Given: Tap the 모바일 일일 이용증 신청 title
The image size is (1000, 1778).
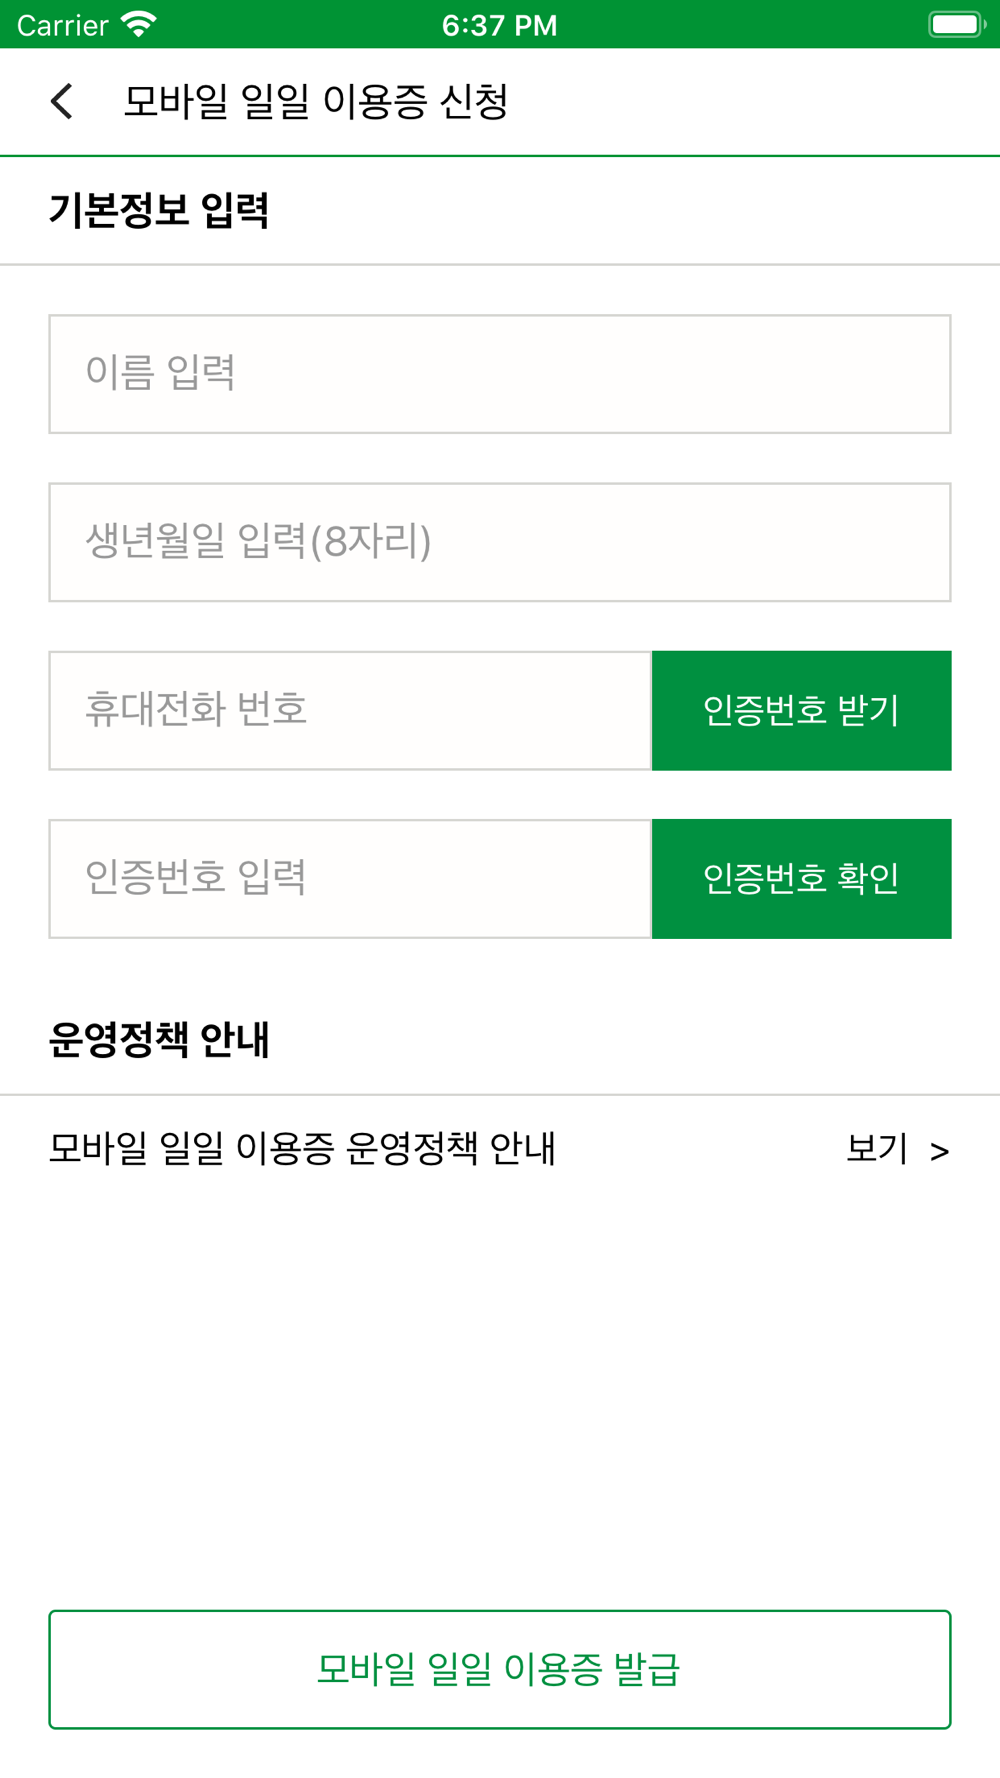Looking at the screenshot, I should pyautogui.click(x=316, y=101).
